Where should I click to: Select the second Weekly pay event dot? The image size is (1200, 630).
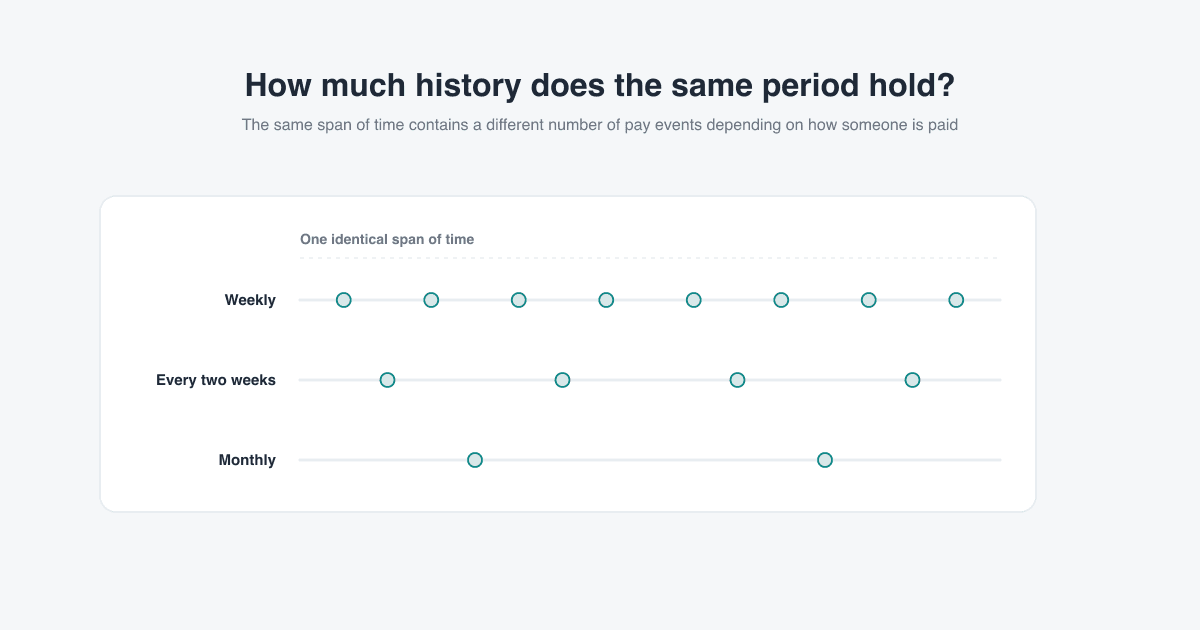[431, 300]
